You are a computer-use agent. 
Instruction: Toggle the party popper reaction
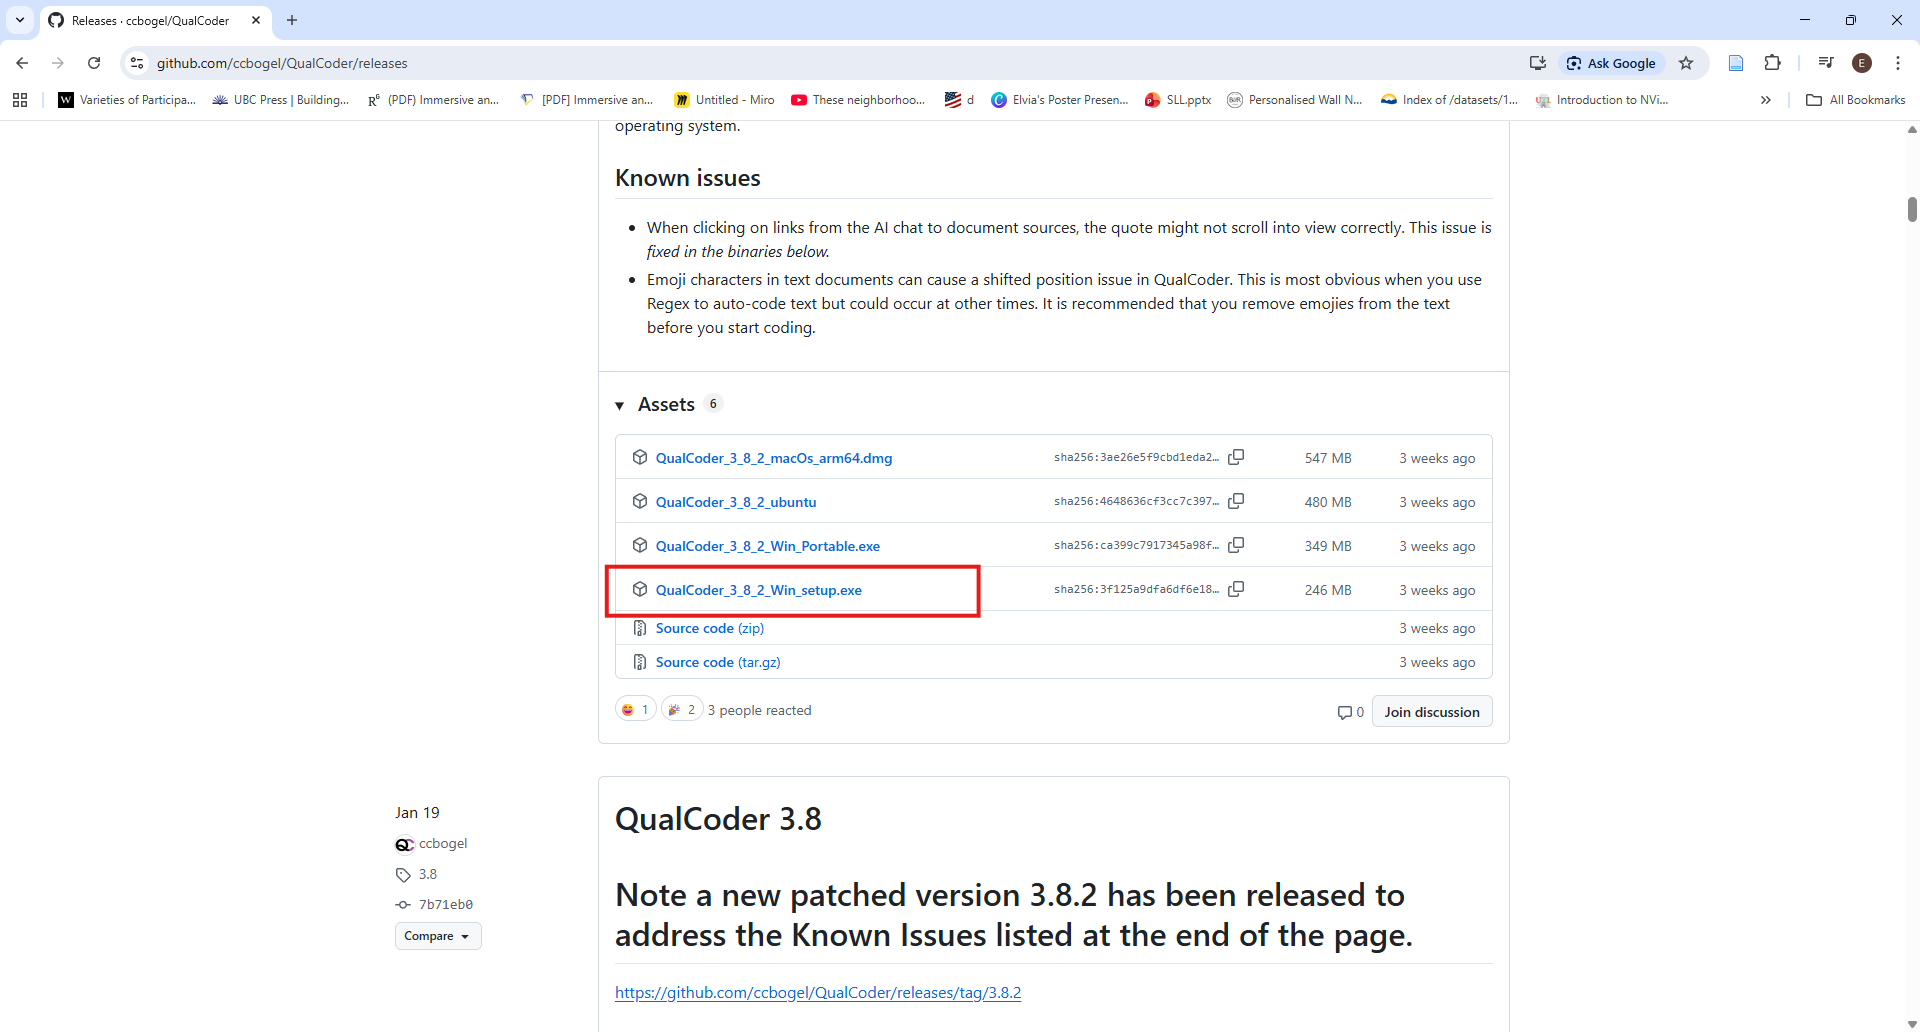(x=681, y=710)
